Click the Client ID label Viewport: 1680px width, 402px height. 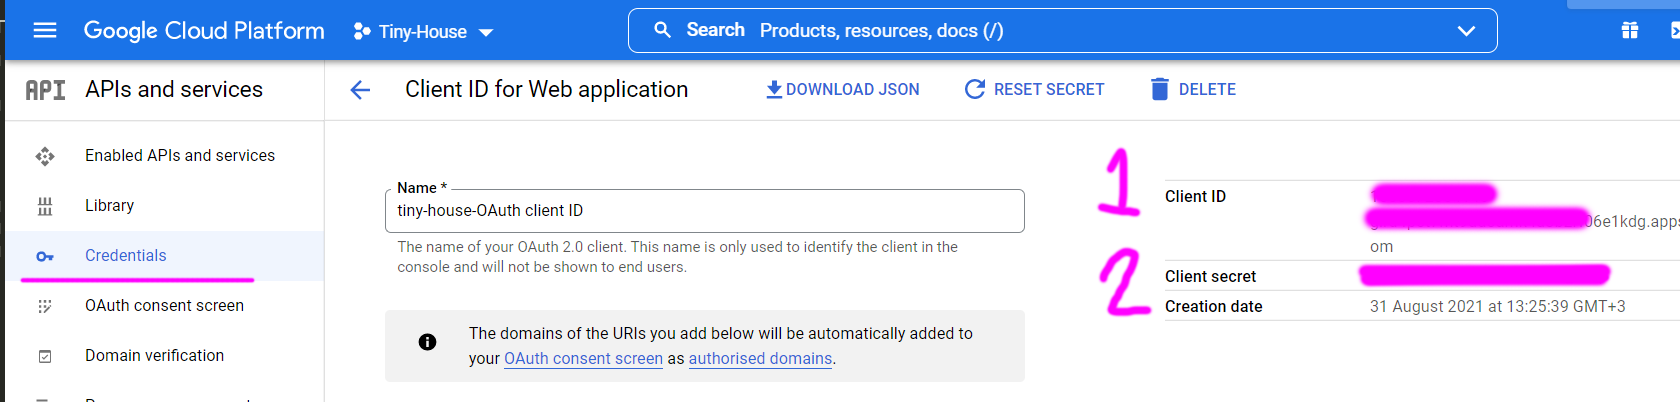[1195, 196]
